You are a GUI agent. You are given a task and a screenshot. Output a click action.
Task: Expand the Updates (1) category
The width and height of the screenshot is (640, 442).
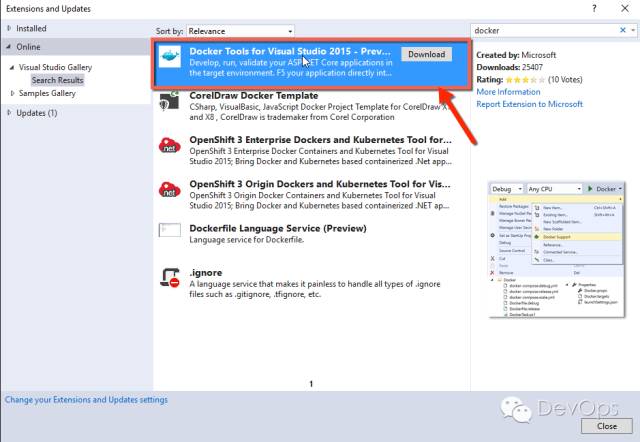[9, 113]
